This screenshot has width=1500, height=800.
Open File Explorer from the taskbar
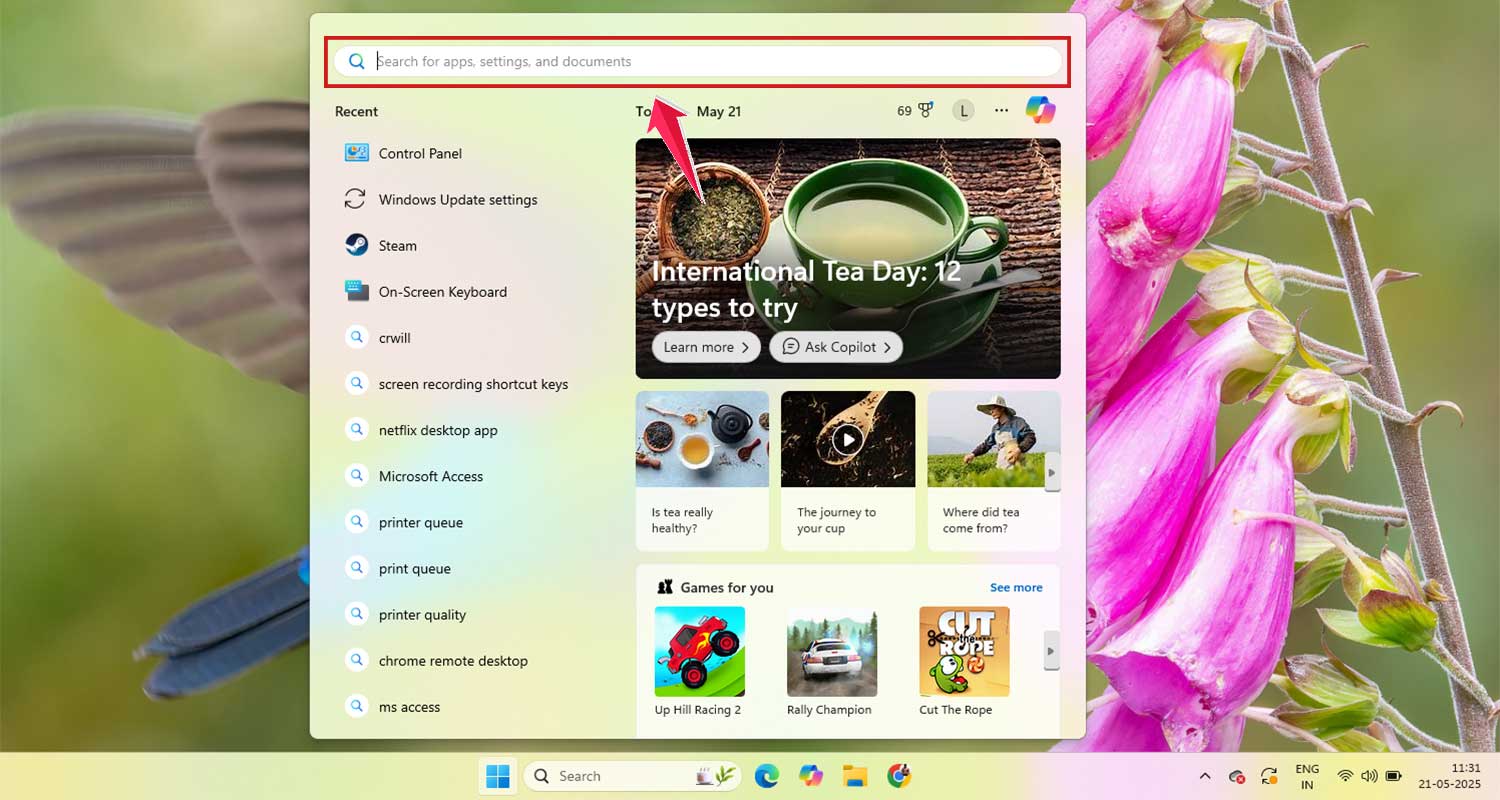(854, 775)
